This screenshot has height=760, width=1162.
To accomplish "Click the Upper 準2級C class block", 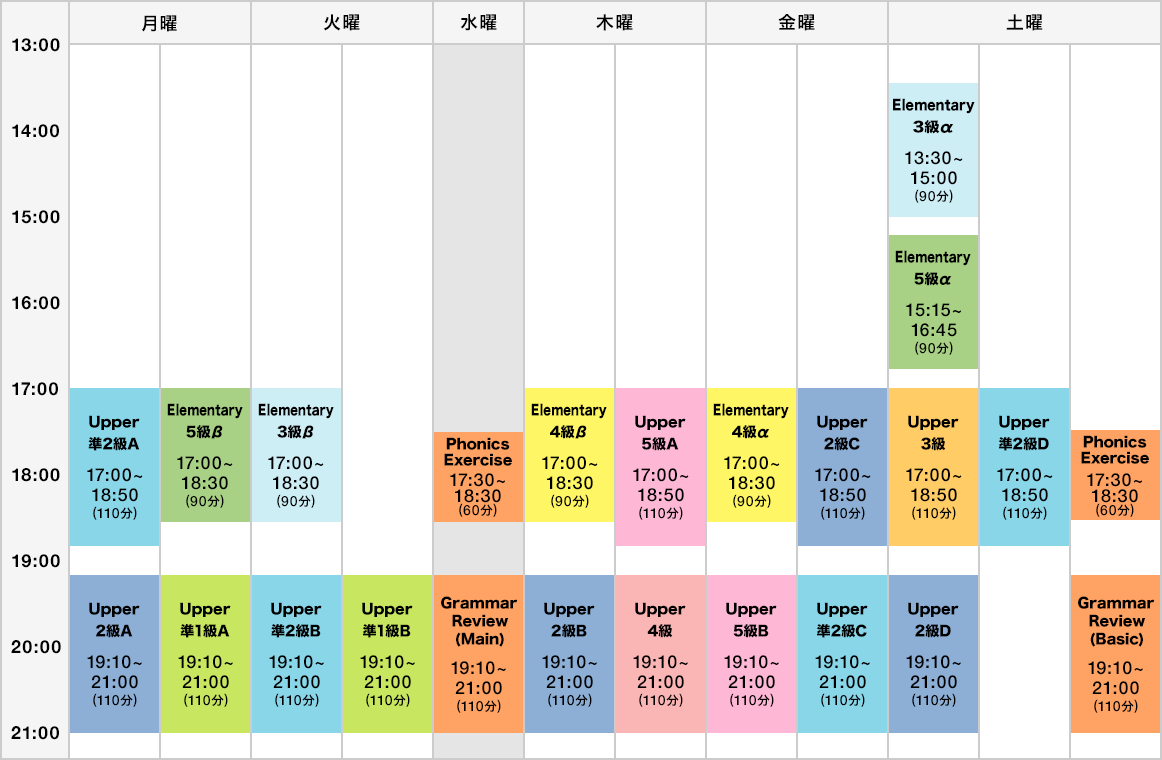I will [843, 653].
